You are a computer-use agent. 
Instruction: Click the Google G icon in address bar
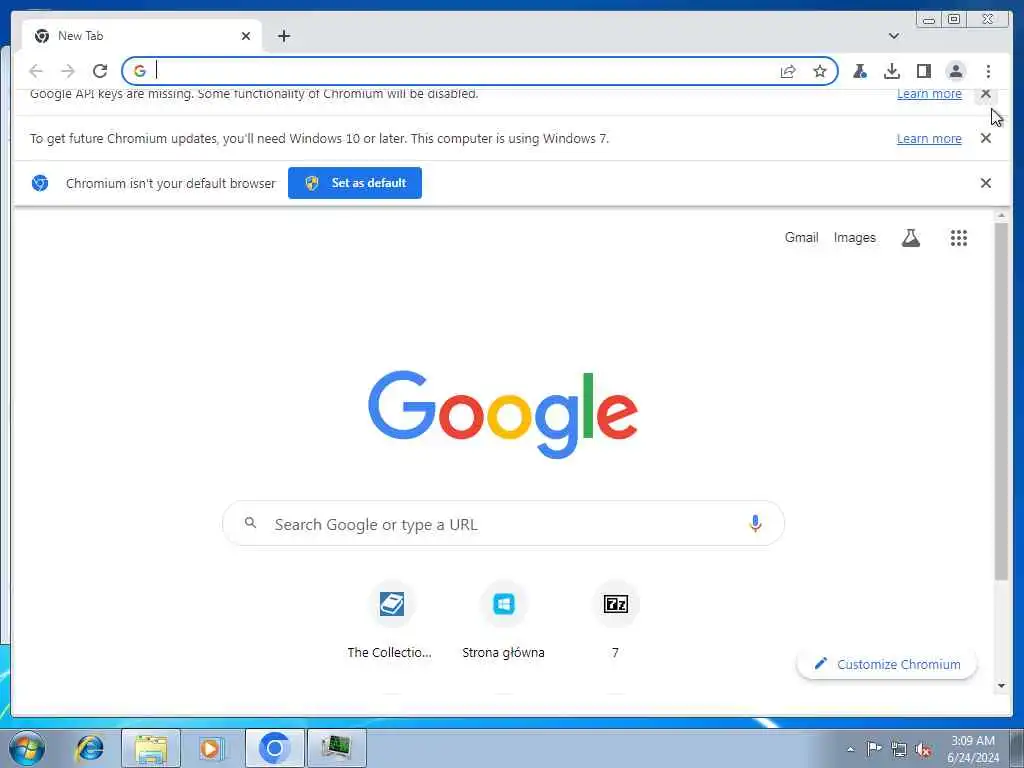pos(139,71)
